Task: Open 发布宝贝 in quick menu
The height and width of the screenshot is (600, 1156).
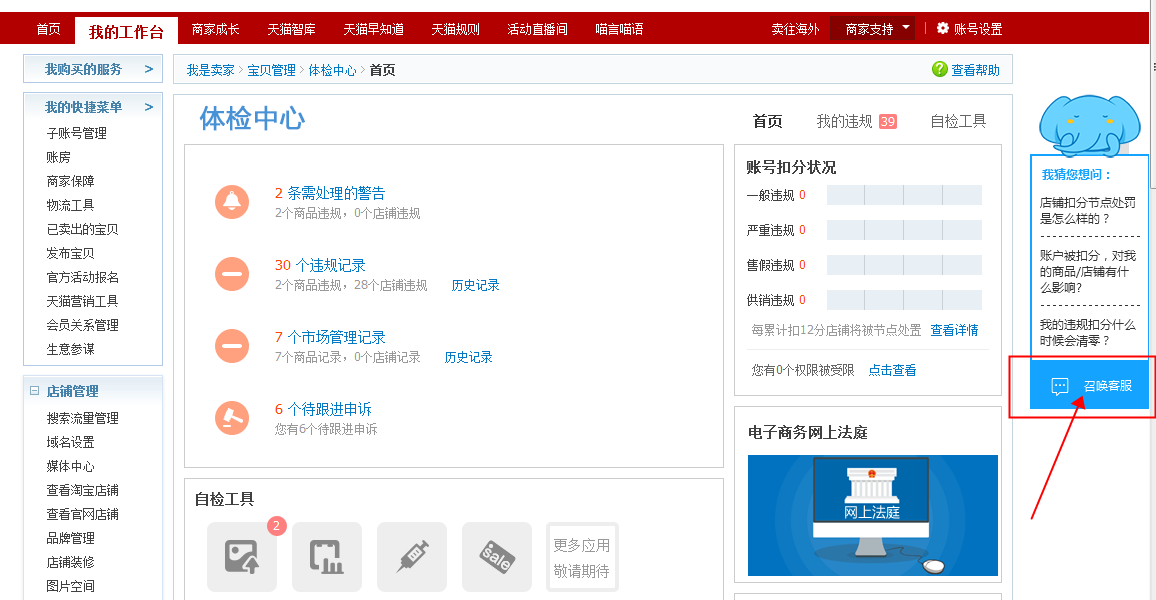Action: point(70,254)
